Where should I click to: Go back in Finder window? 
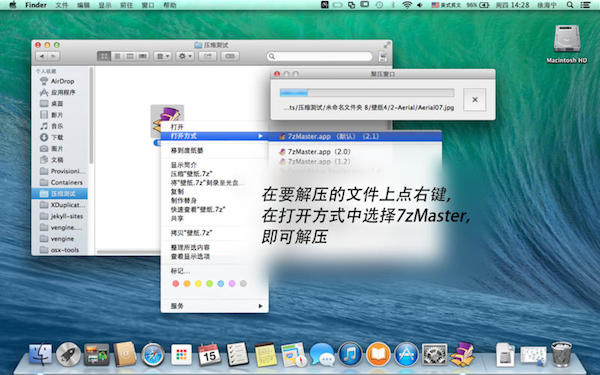pos(42,56)
